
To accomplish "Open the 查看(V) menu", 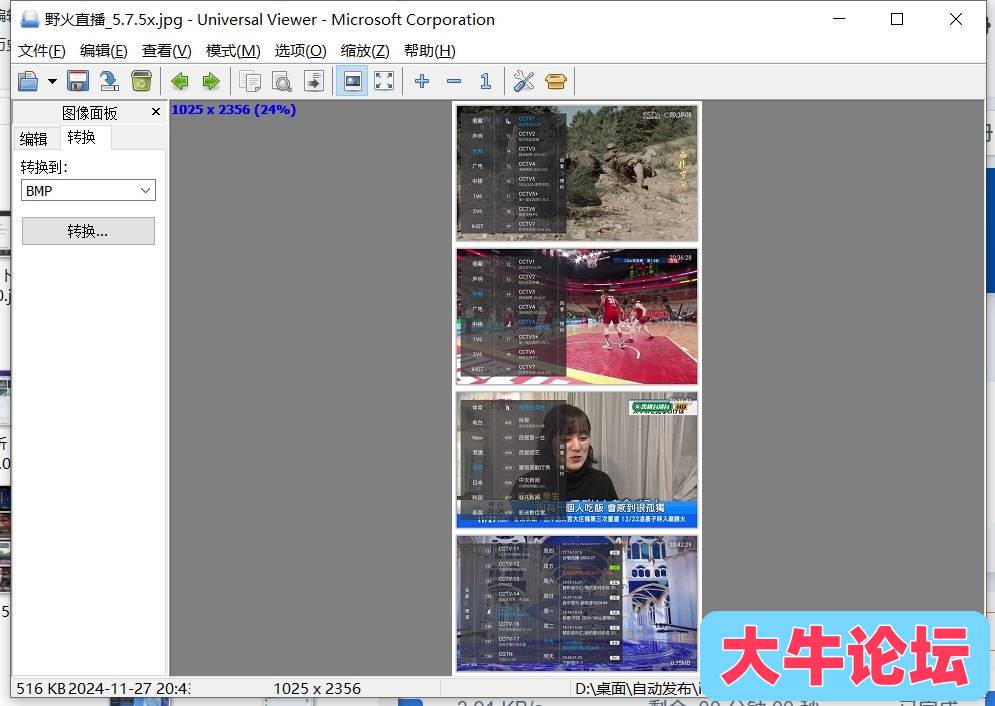I will (166, 51).
